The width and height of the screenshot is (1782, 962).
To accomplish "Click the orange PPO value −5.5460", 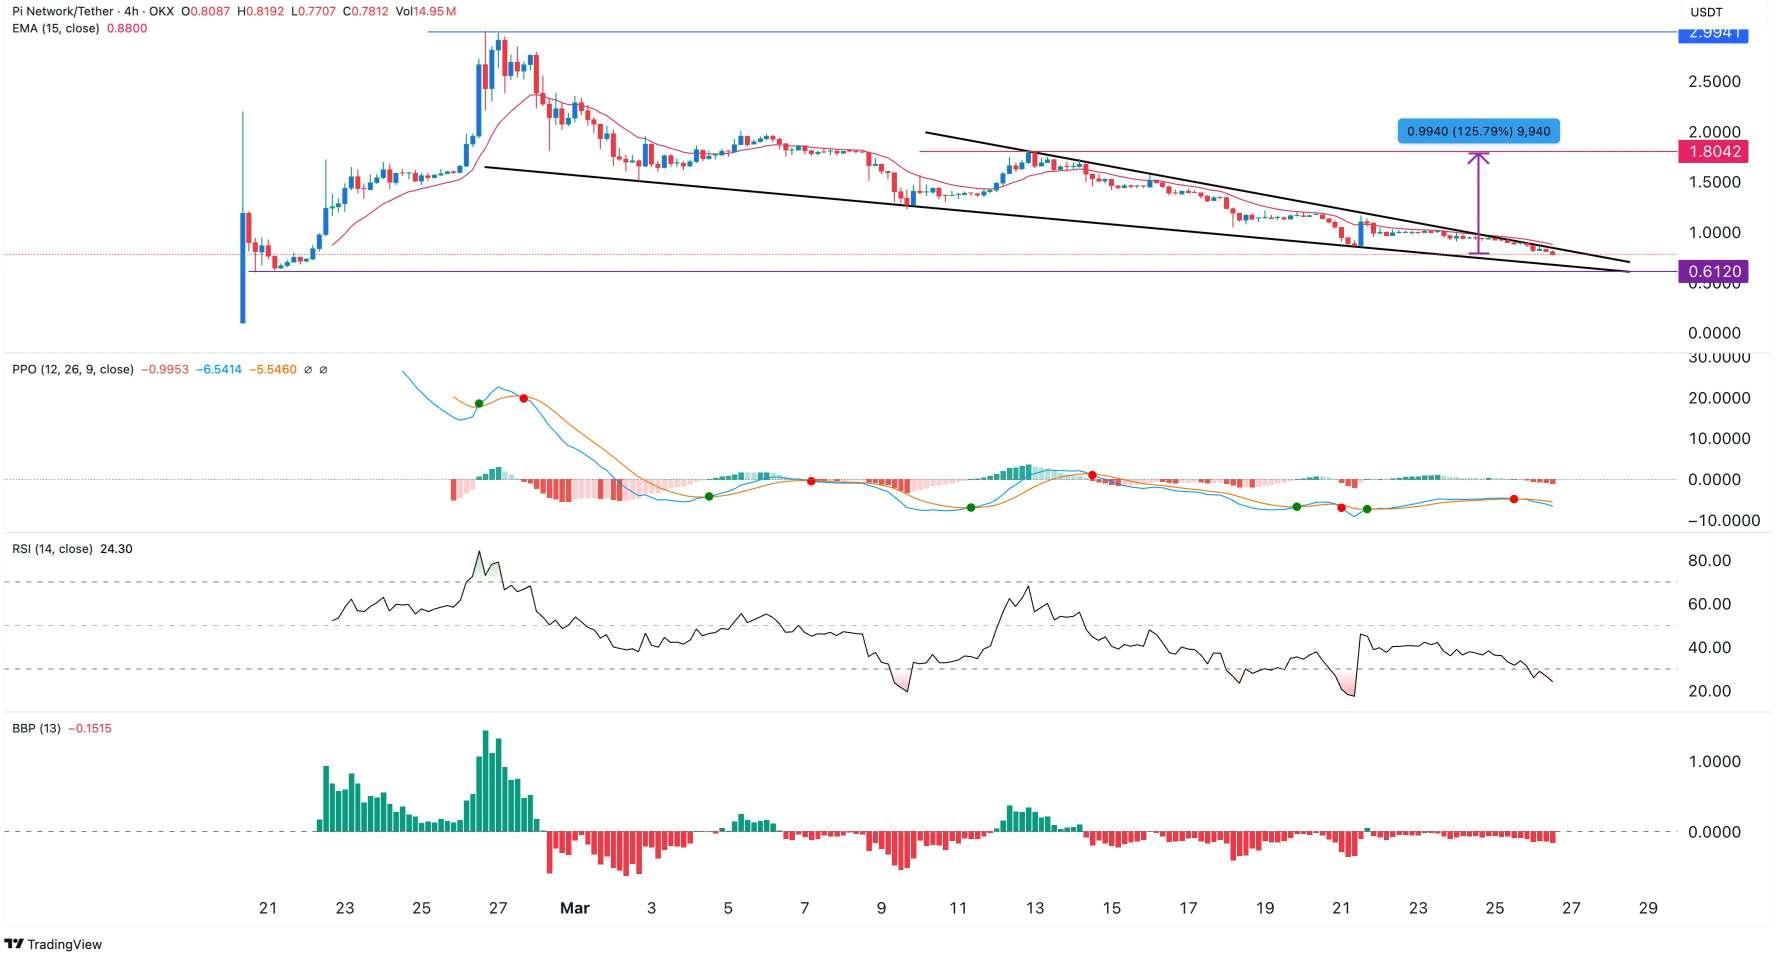I will click(273, 369).
